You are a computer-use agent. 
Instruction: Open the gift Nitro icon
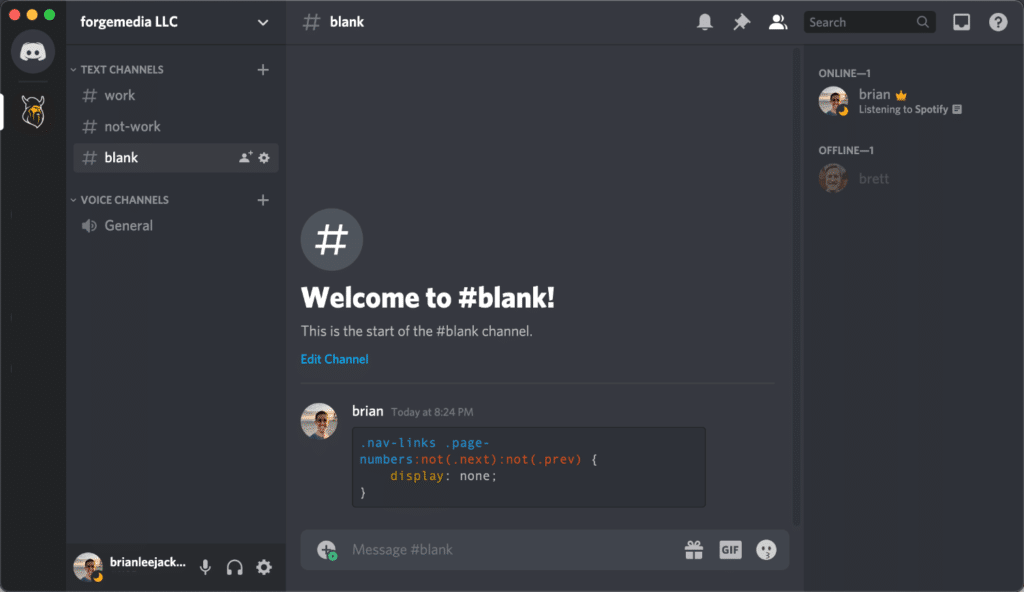693,549
